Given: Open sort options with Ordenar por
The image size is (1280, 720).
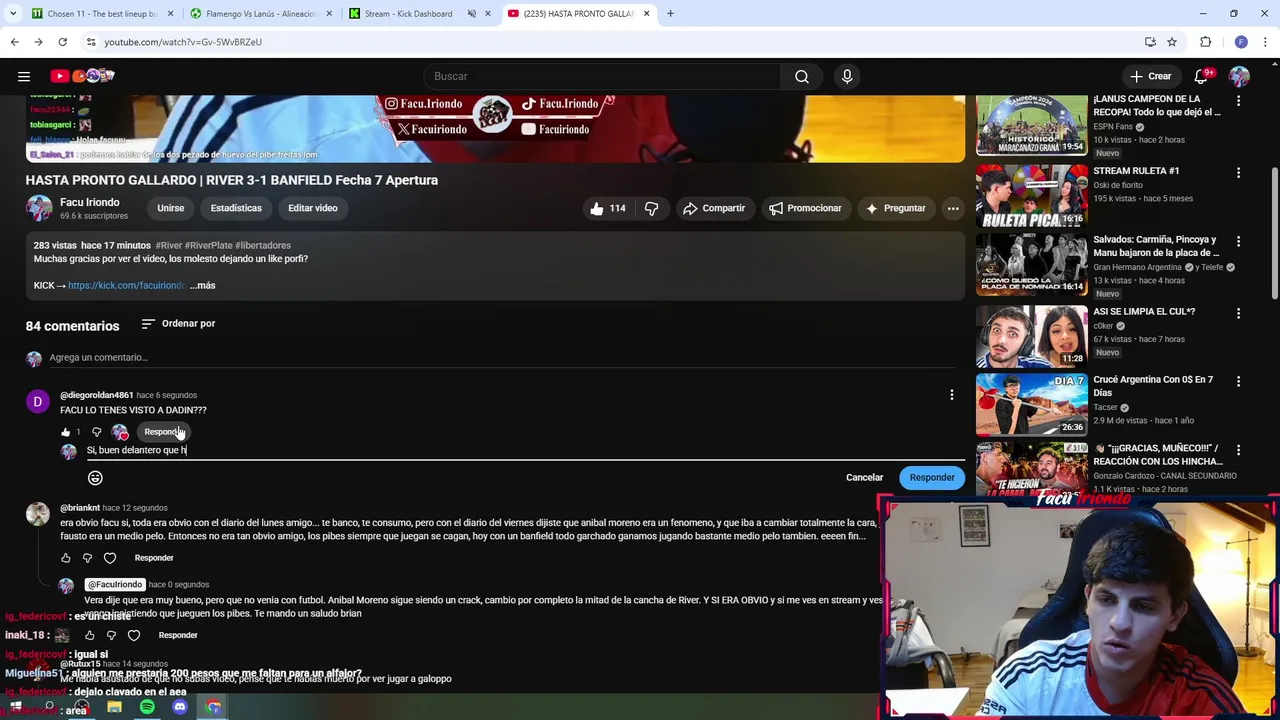Looking at the screenshot, I should (178, 324).
